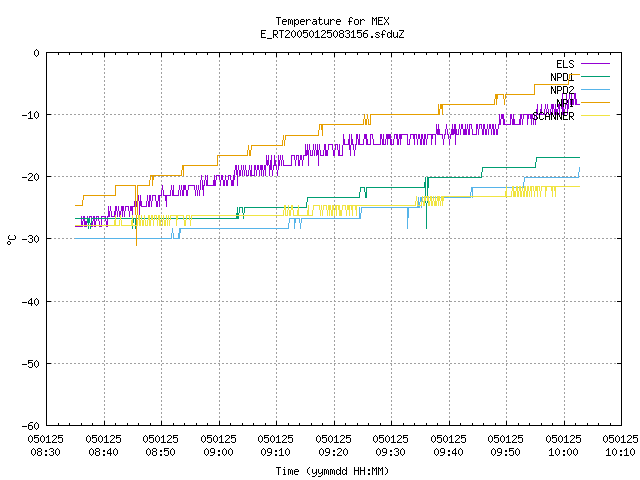Click the y-axis label -20
Viewport: 640px width, 480px height.
pyautogui.click(x=31, y=177)
